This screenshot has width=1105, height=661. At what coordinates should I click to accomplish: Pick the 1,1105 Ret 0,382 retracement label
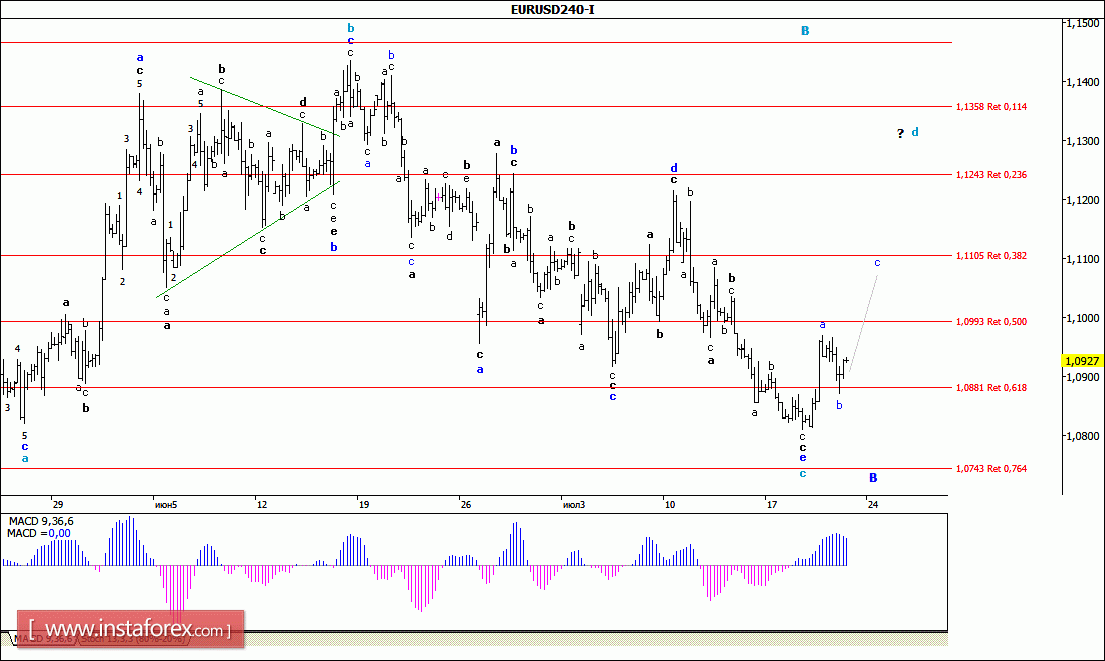(991, 256)
